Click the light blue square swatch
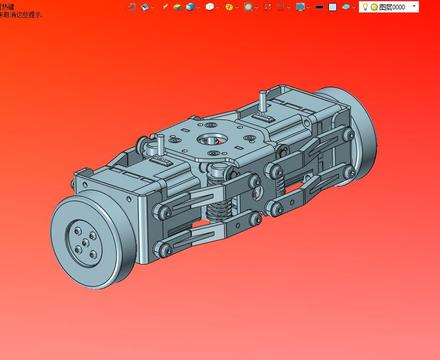Image resolution: width=440 pixels, height=360 pixels. [x=333, y=7]
